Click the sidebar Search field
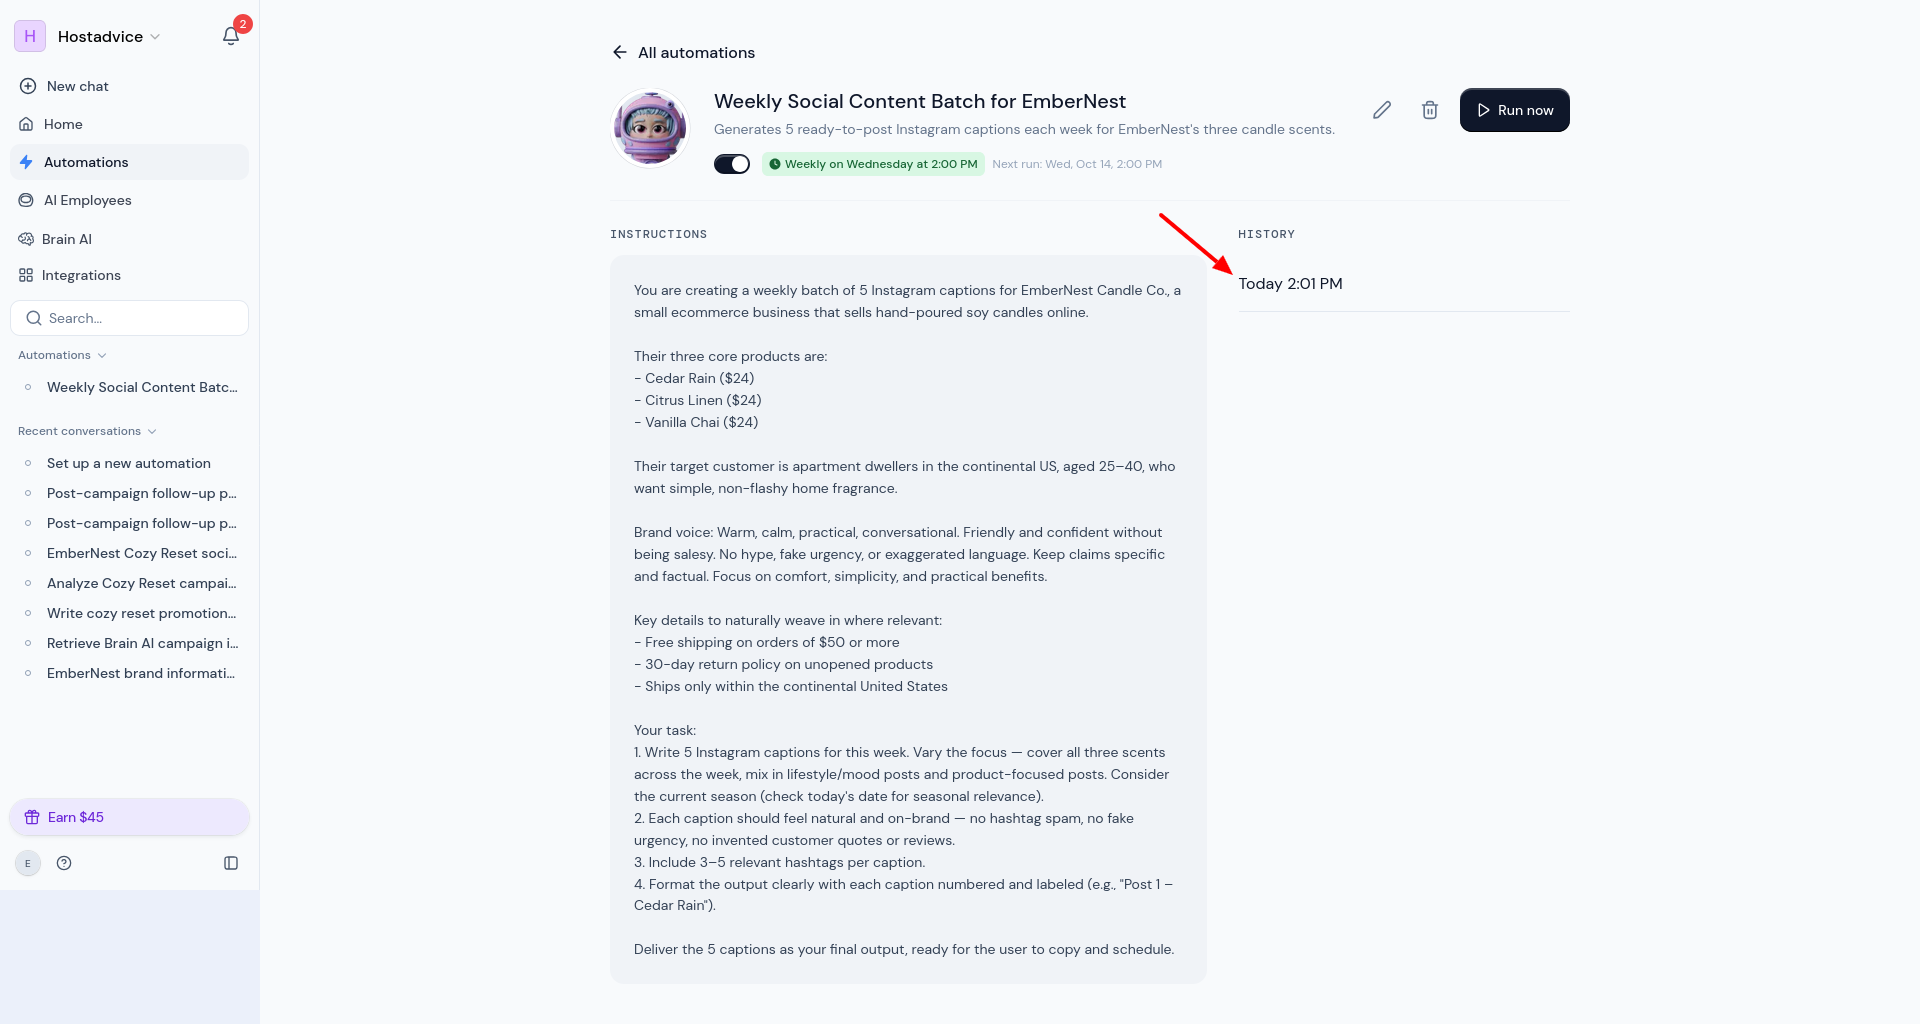 pos(129,318)
